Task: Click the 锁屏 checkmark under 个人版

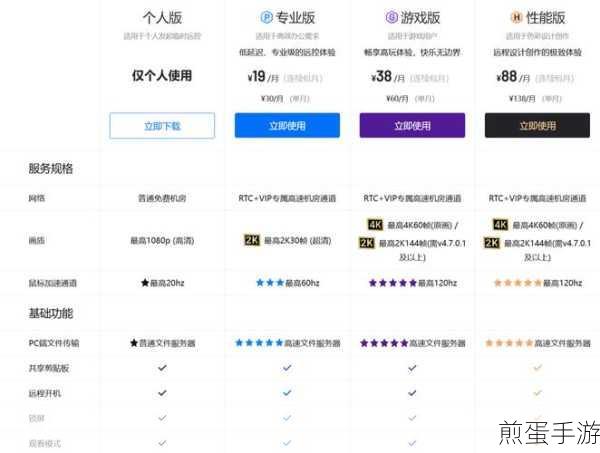Action: (162, 418)
